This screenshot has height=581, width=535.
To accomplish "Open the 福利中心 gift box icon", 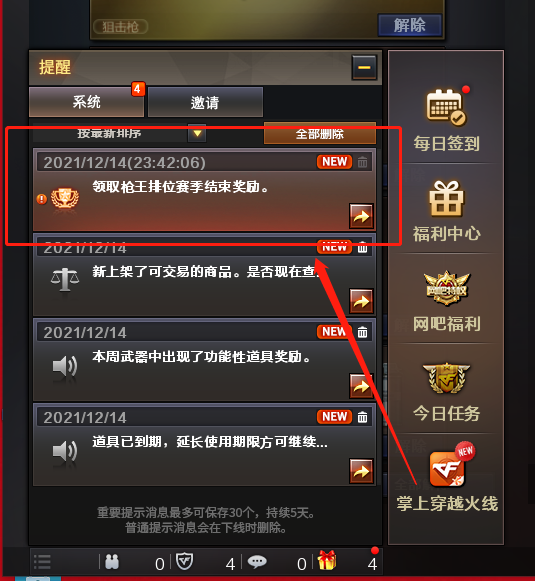I will point(446,199).
